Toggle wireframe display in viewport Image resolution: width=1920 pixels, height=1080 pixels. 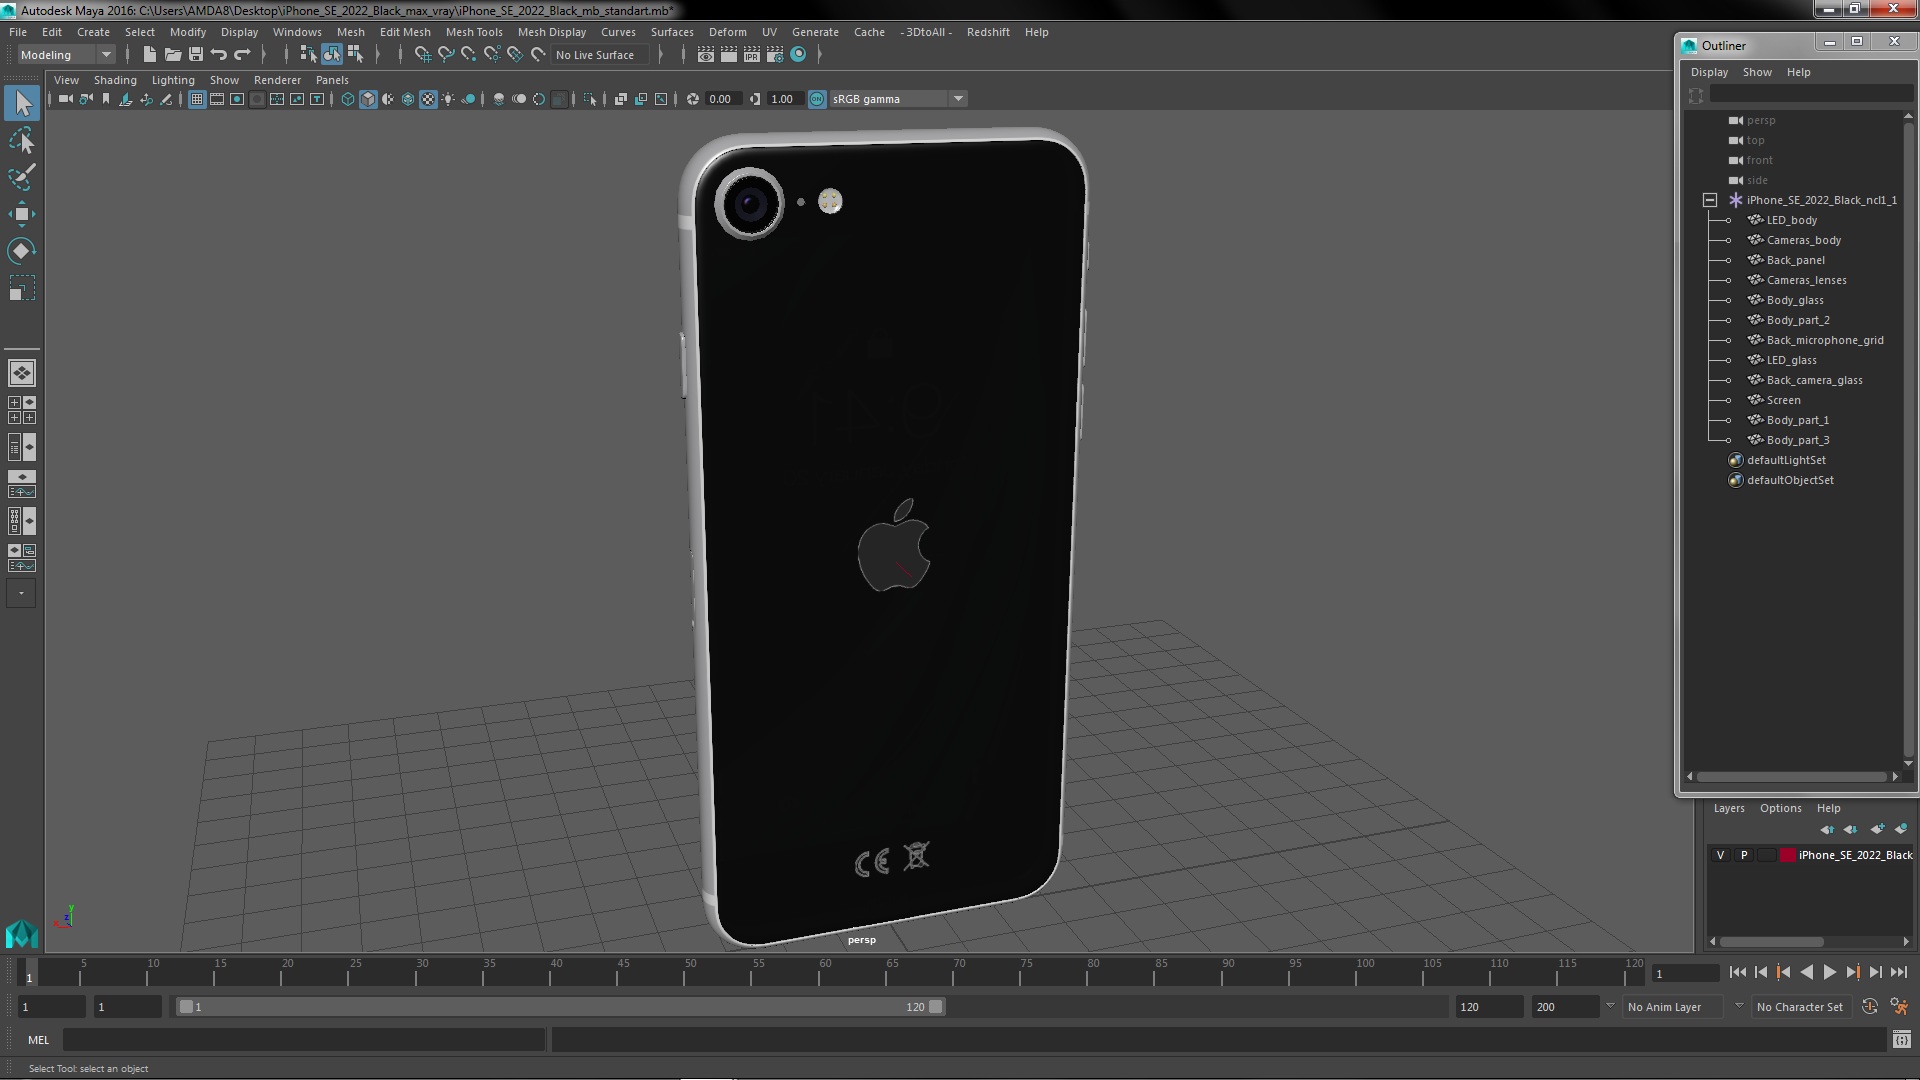click(x=348, y=99)
